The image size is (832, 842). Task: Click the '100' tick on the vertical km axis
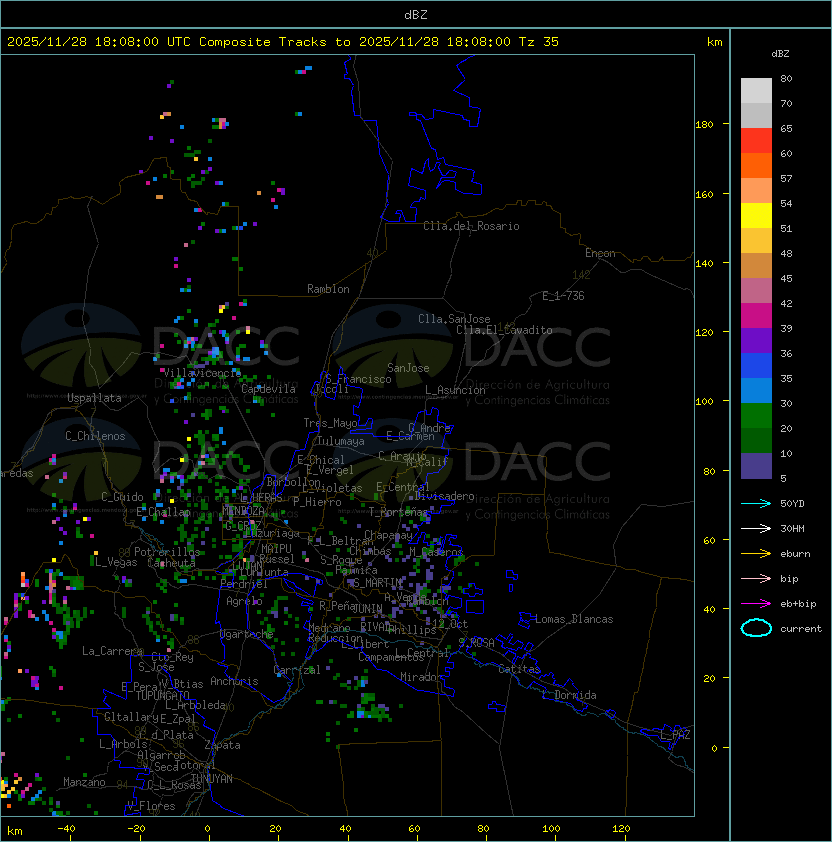tap(704, 402)
